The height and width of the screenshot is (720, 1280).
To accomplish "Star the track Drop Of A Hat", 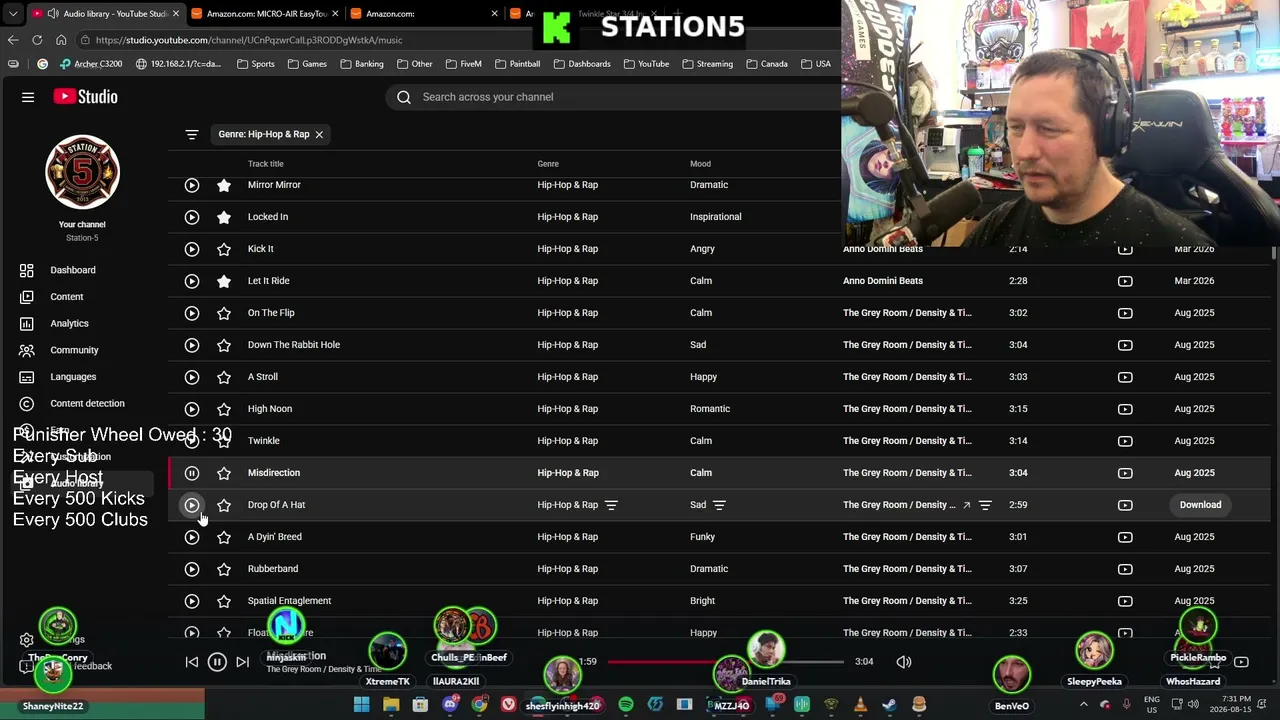I will coord(224,505).
